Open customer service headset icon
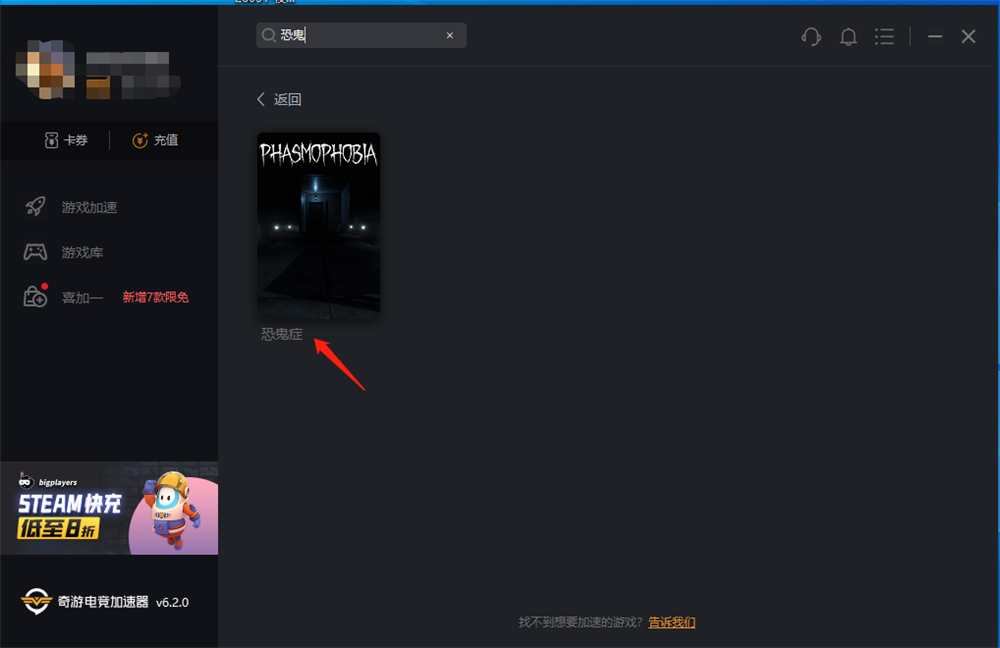 pos(811,36)
